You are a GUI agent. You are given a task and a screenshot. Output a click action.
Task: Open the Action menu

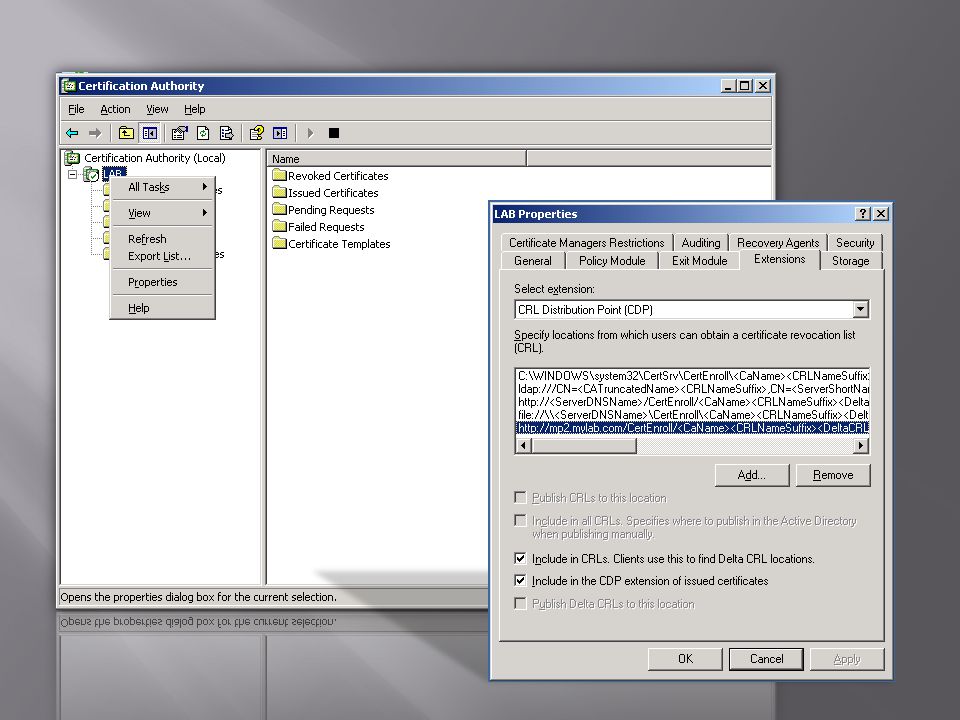coord(115,109)
